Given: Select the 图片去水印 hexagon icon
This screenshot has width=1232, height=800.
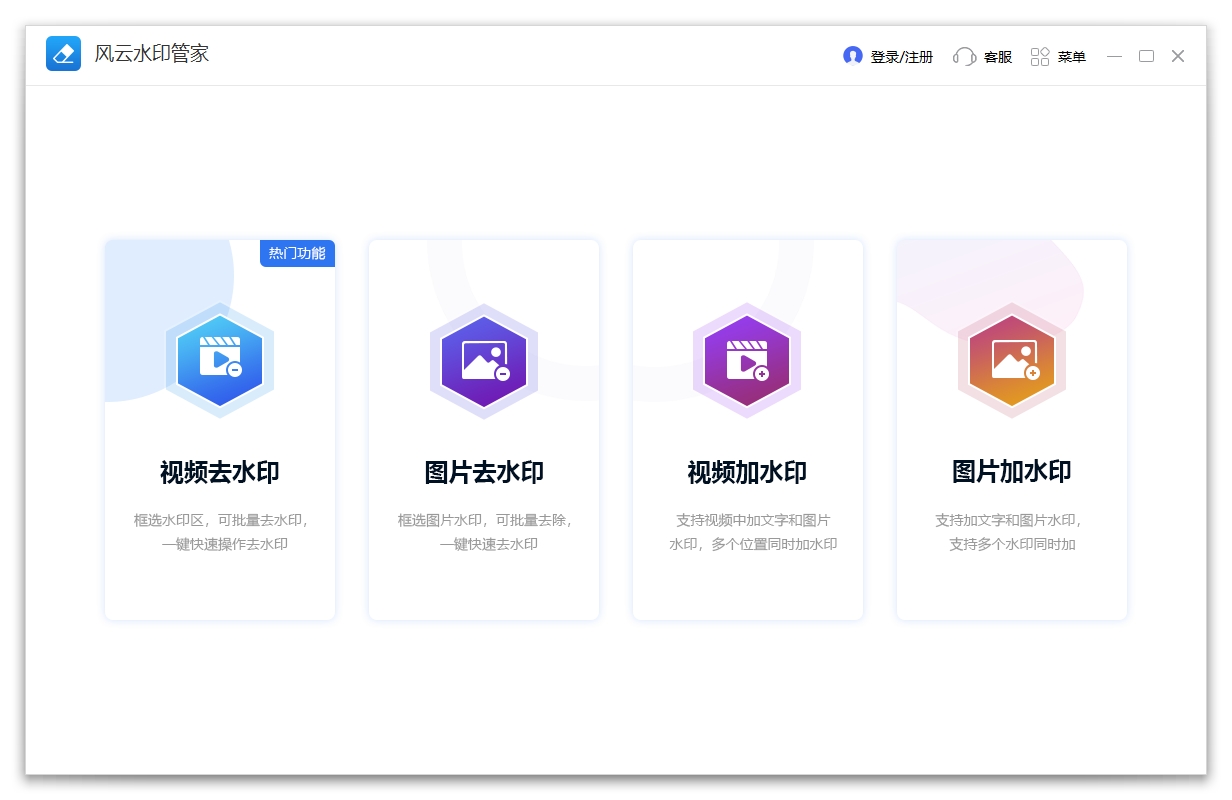Looking at the screenshot, I should pos(484,362).
